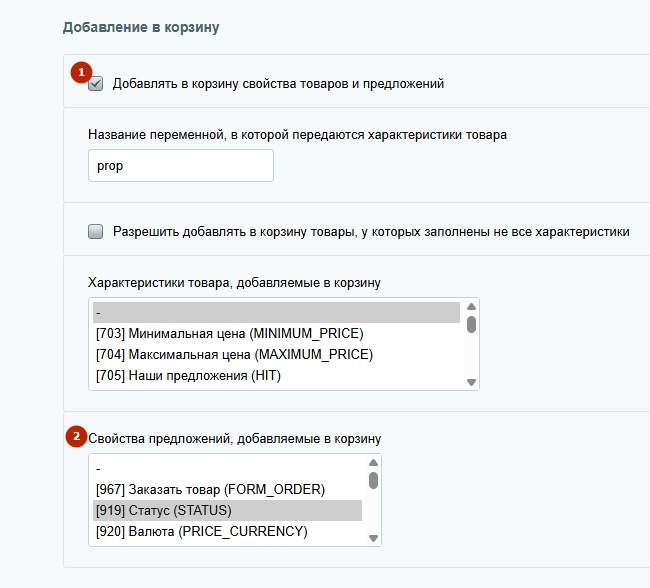The width and height of the screenshot is (650, 588).
Task: Click the 'Добавление в корзину' section heading
Action: point(141,27)
